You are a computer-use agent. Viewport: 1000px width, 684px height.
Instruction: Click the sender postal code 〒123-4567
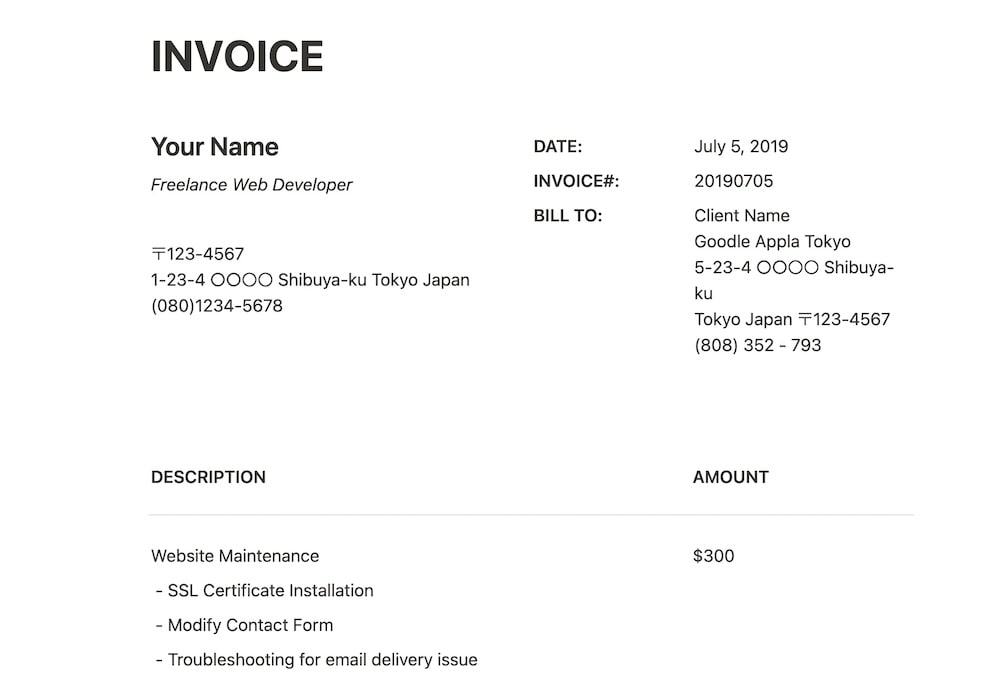[x=198, y=254]
